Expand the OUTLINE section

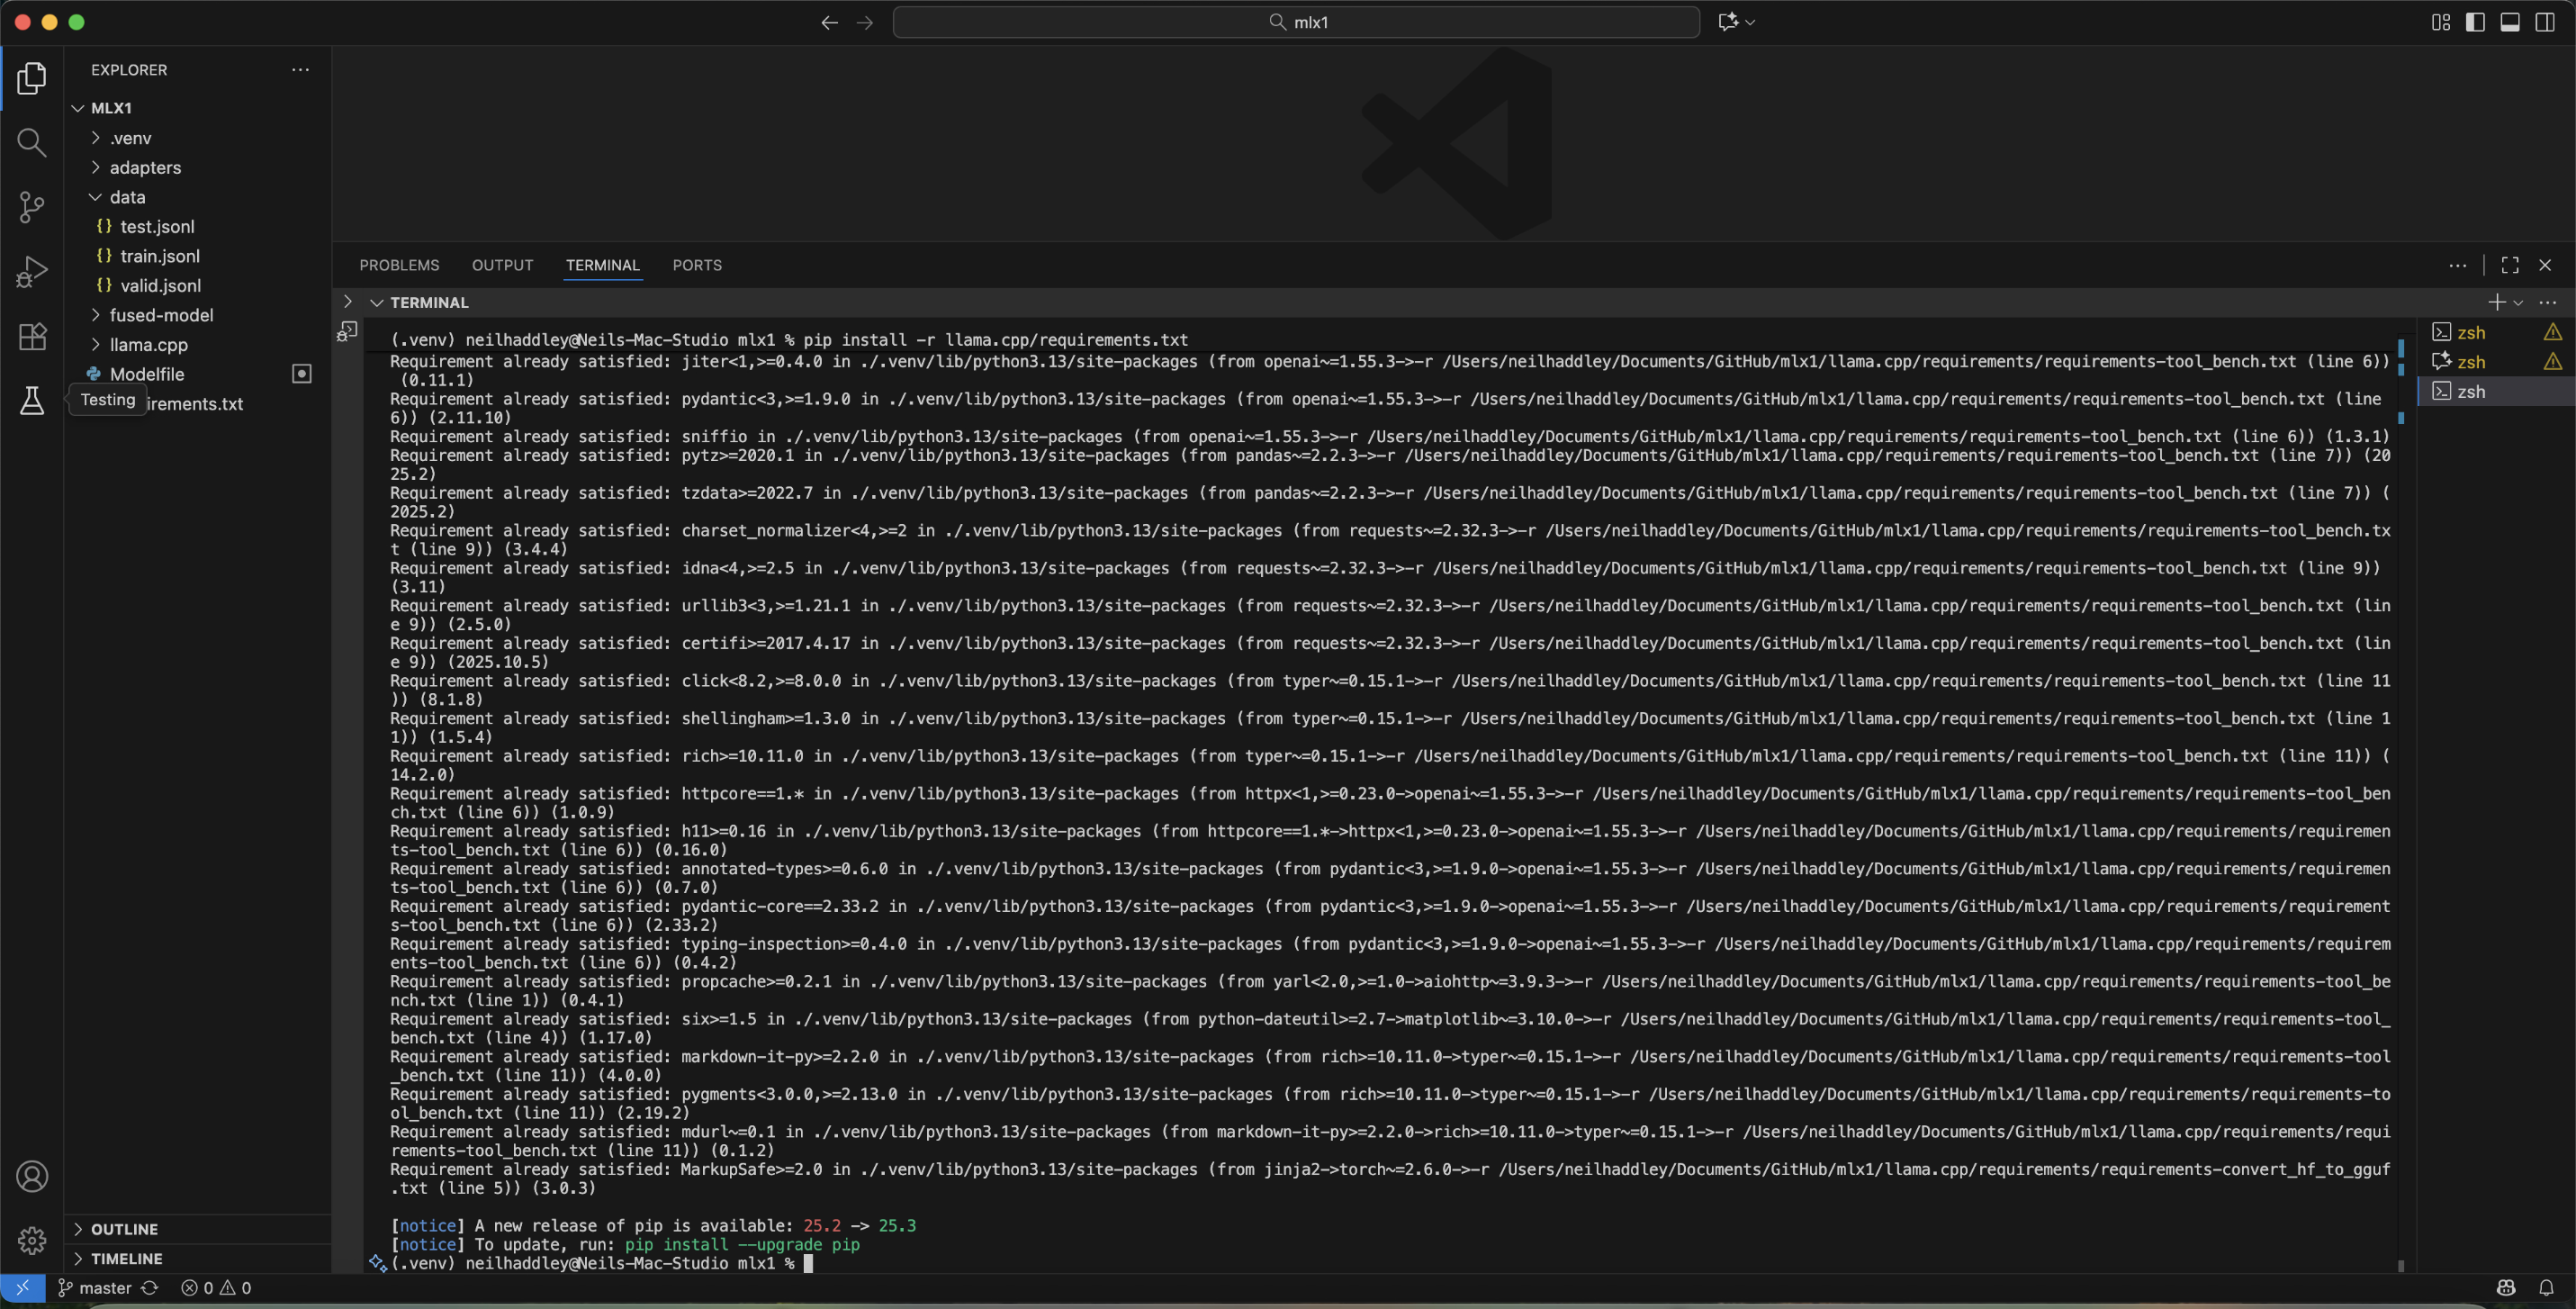click(x=124, y=1229)
